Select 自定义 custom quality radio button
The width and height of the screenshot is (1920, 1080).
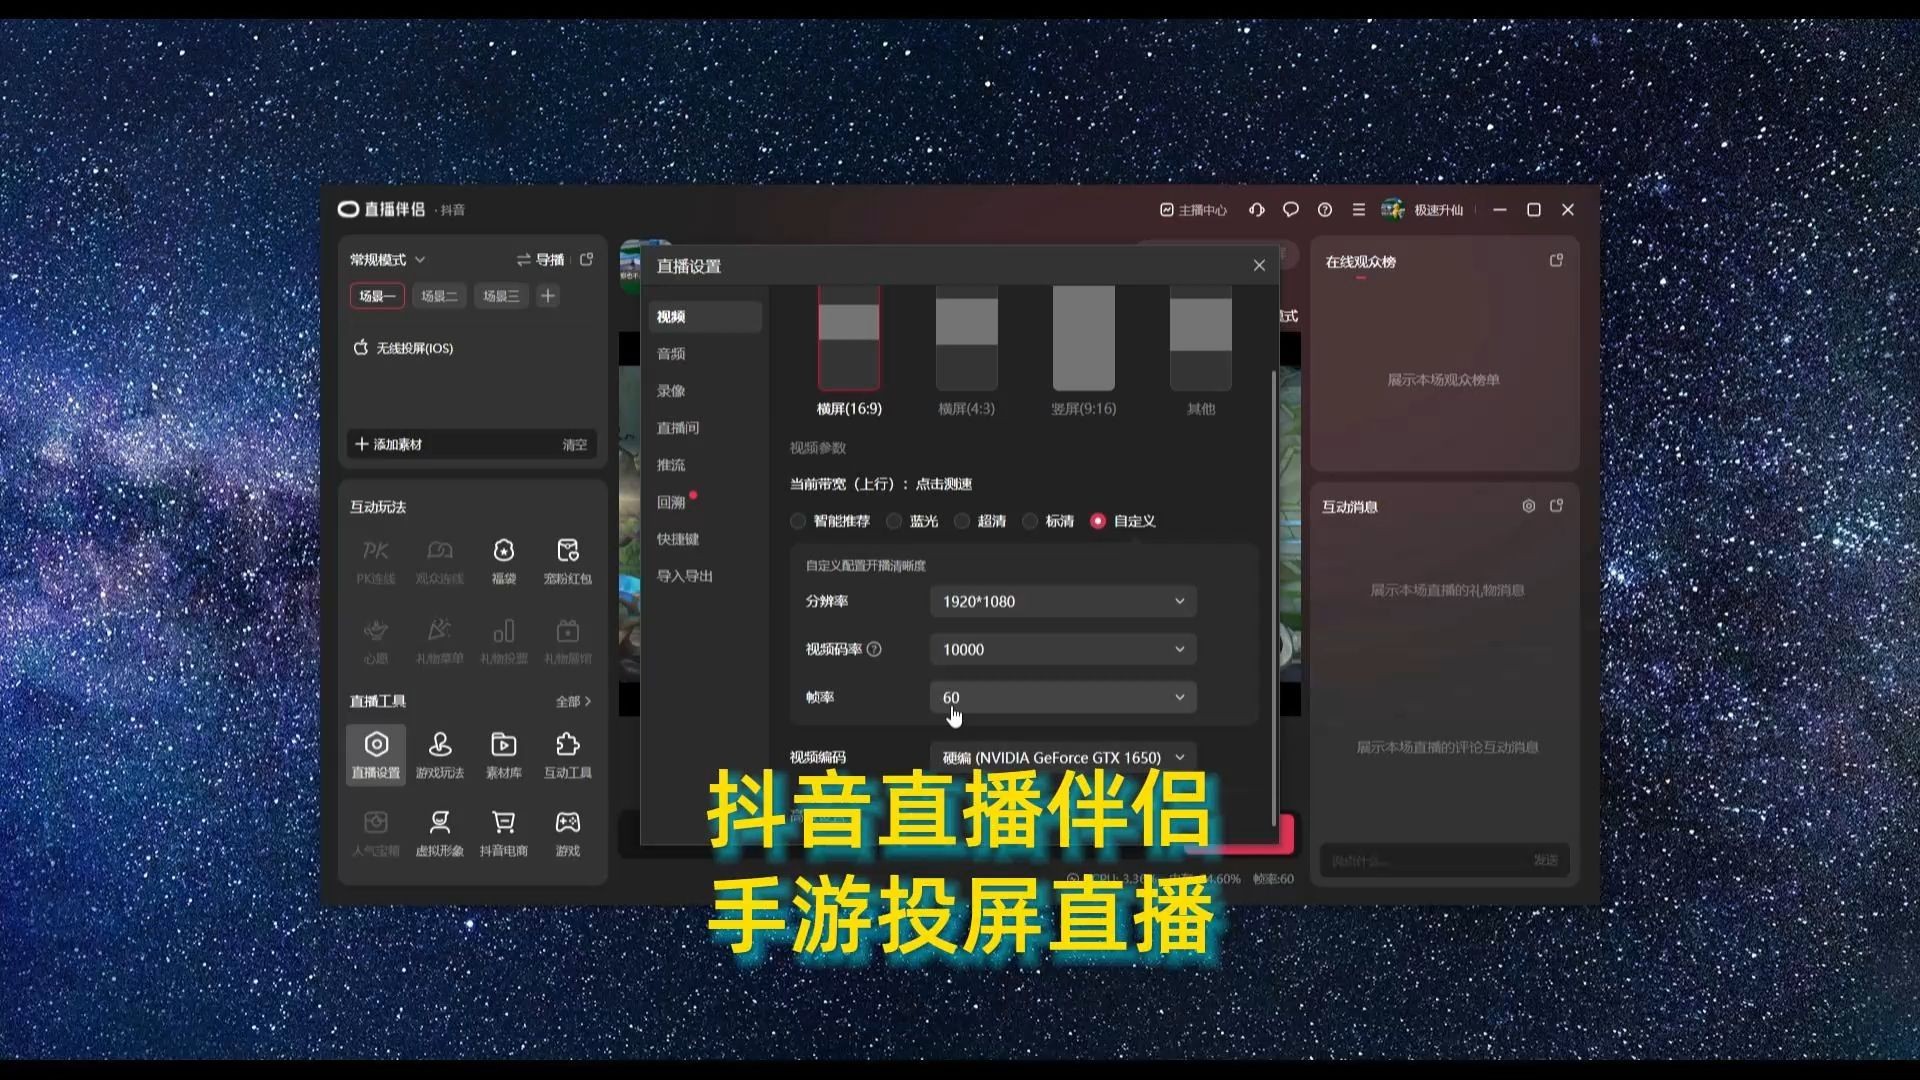1098,521
